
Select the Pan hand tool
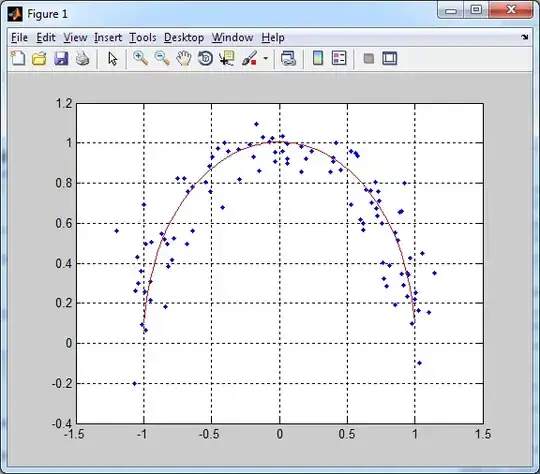184,58
